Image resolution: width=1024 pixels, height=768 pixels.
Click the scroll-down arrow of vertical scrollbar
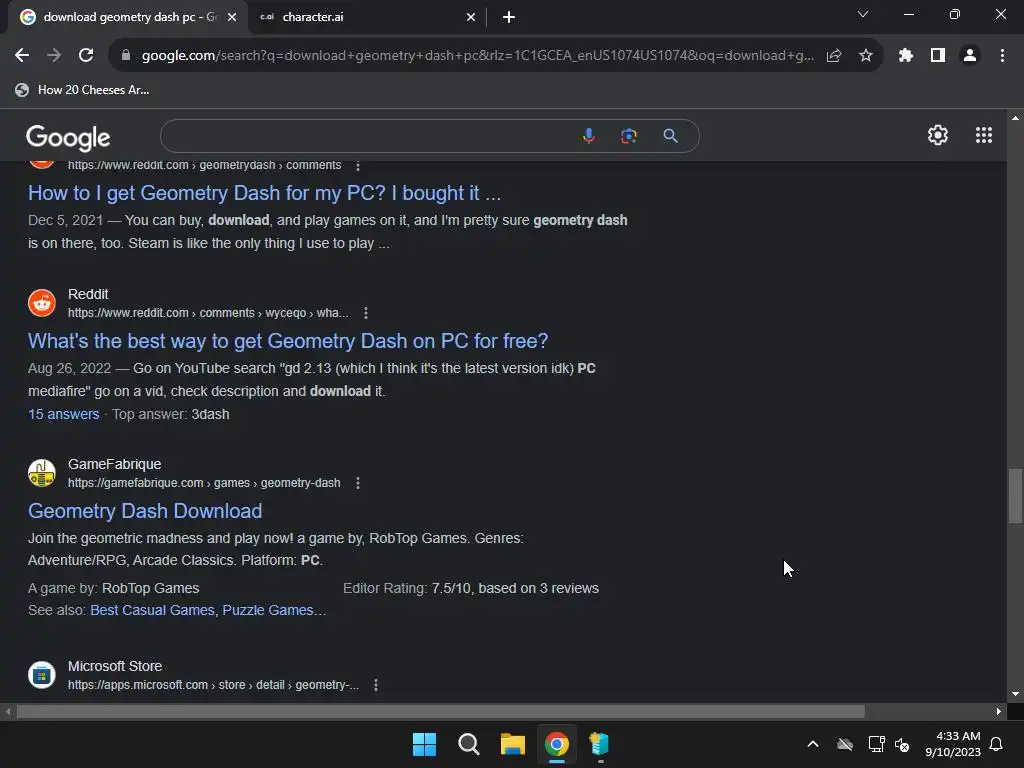coord(1015,694)
